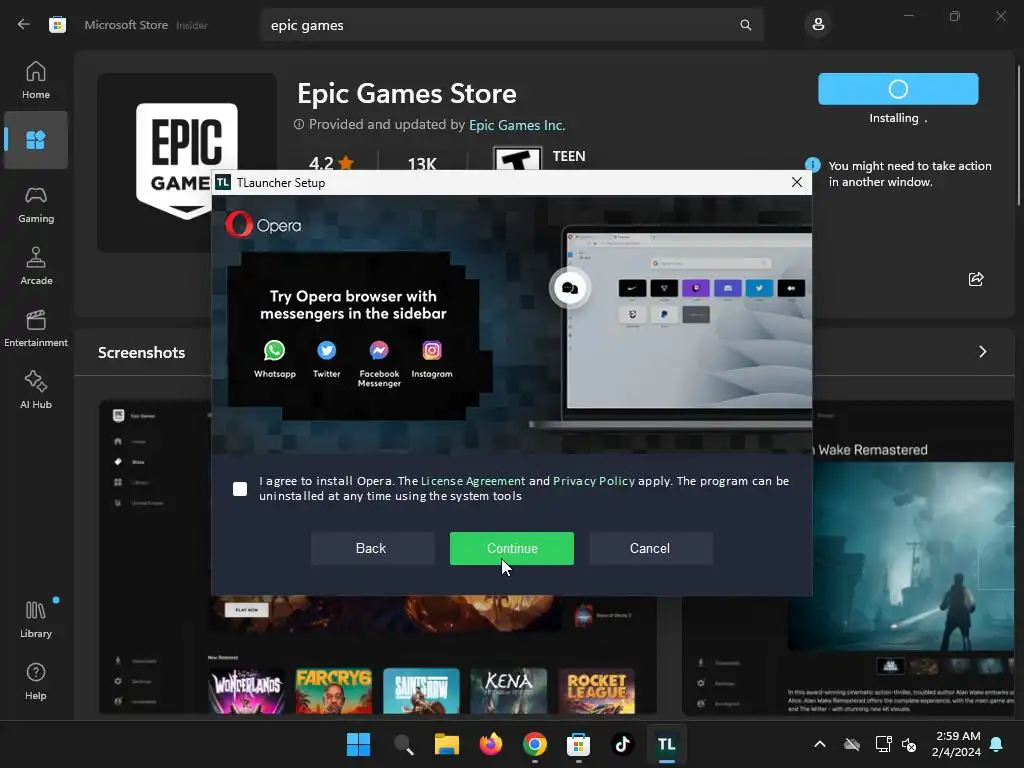Click the Installing progress button
This screenshot has height=768, width=1024.
pos(898,89)
